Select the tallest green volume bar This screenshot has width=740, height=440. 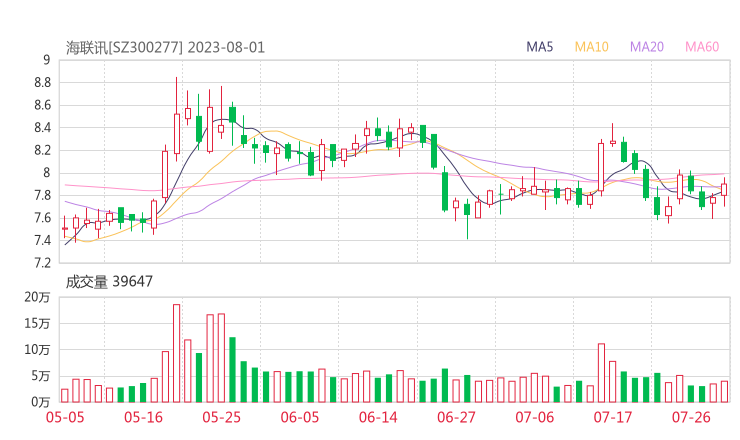(232, 370)
